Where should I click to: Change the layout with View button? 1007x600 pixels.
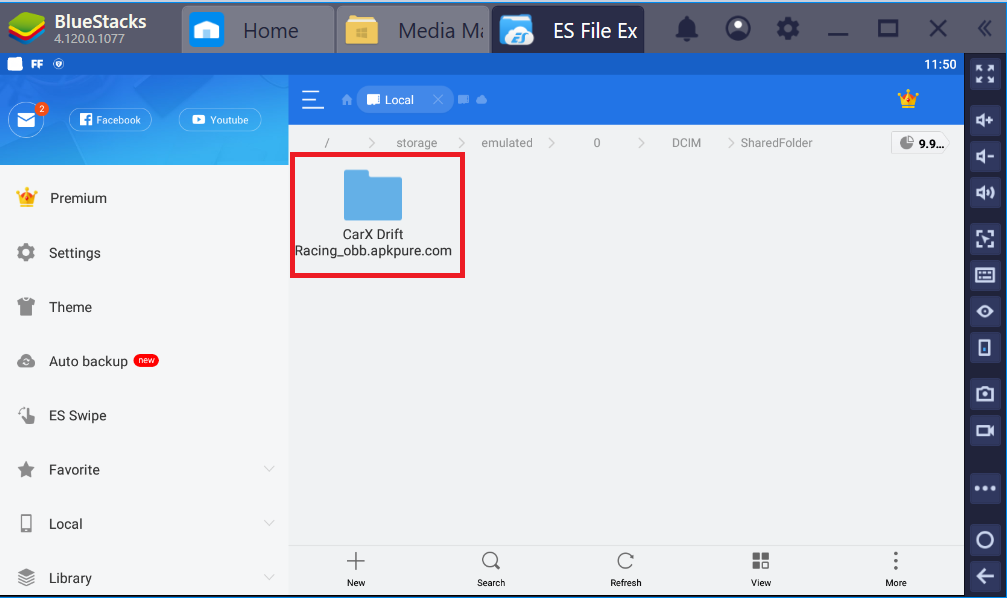[x=760, y=569]
